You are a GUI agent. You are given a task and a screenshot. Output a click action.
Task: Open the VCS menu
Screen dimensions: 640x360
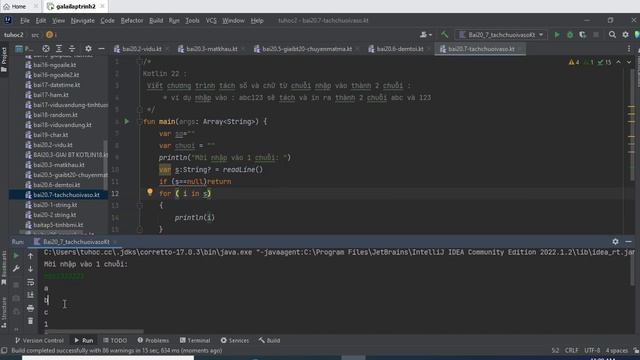(x=211, y=20)
